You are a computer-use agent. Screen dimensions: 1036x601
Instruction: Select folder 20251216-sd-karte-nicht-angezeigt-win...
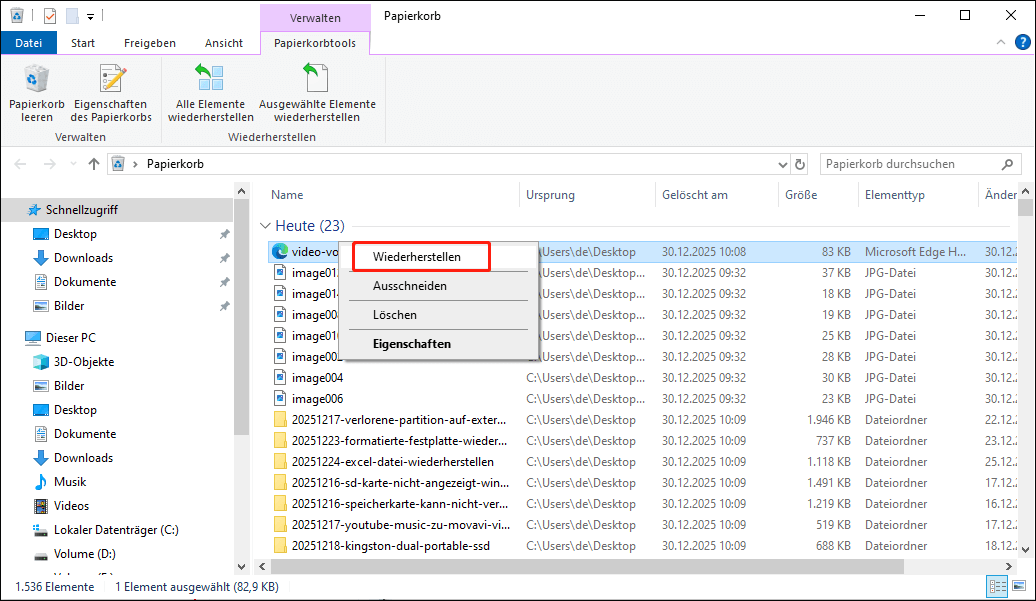[400, 483]
